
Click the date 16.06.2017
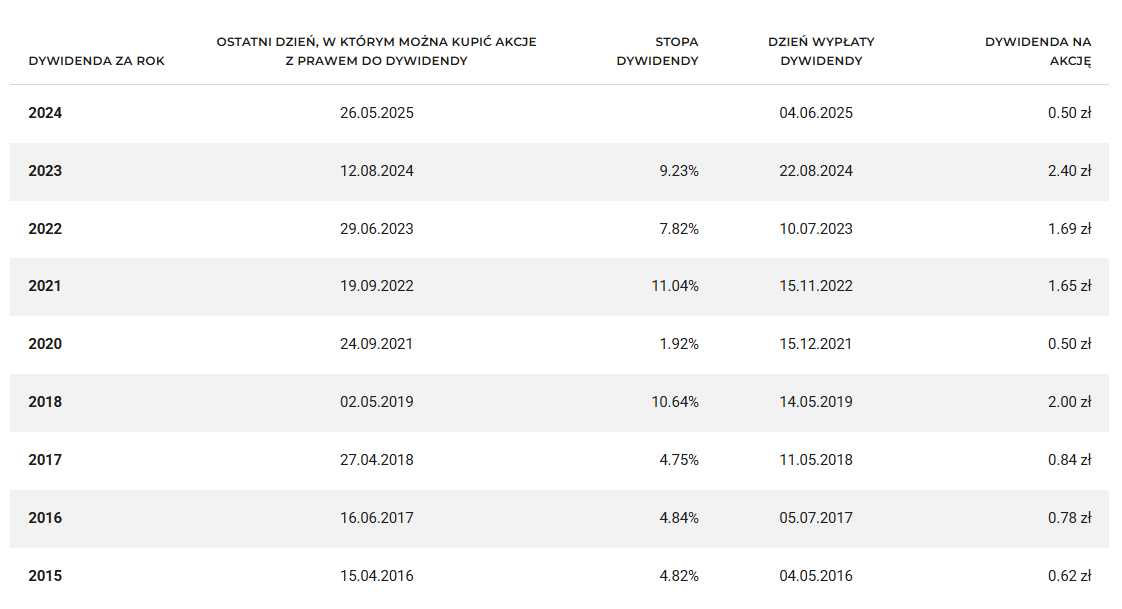coord(376,518)
